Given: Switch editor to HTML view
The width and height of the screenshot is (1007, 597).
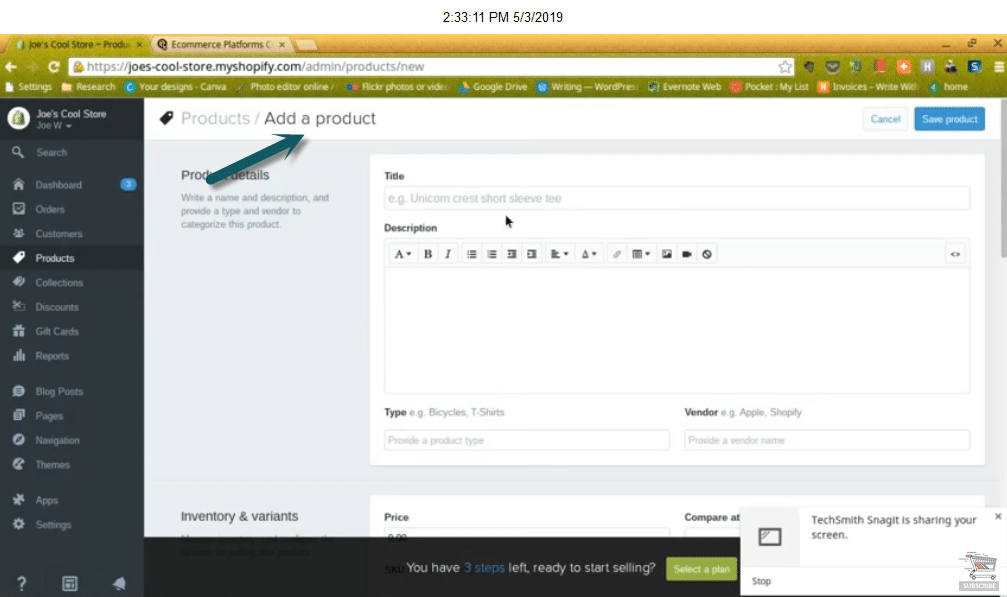Looking at the screenshot, I should (x=956, y=254).
